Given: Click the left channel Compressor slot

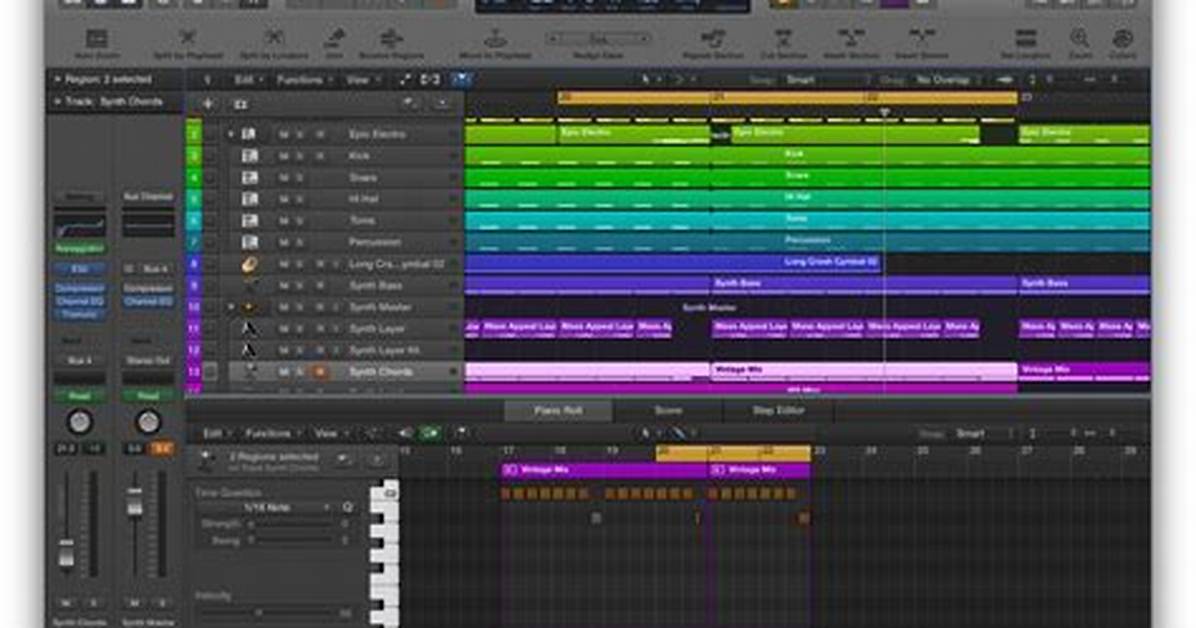Looking at the screenshot, I should [x=79, y=288].
